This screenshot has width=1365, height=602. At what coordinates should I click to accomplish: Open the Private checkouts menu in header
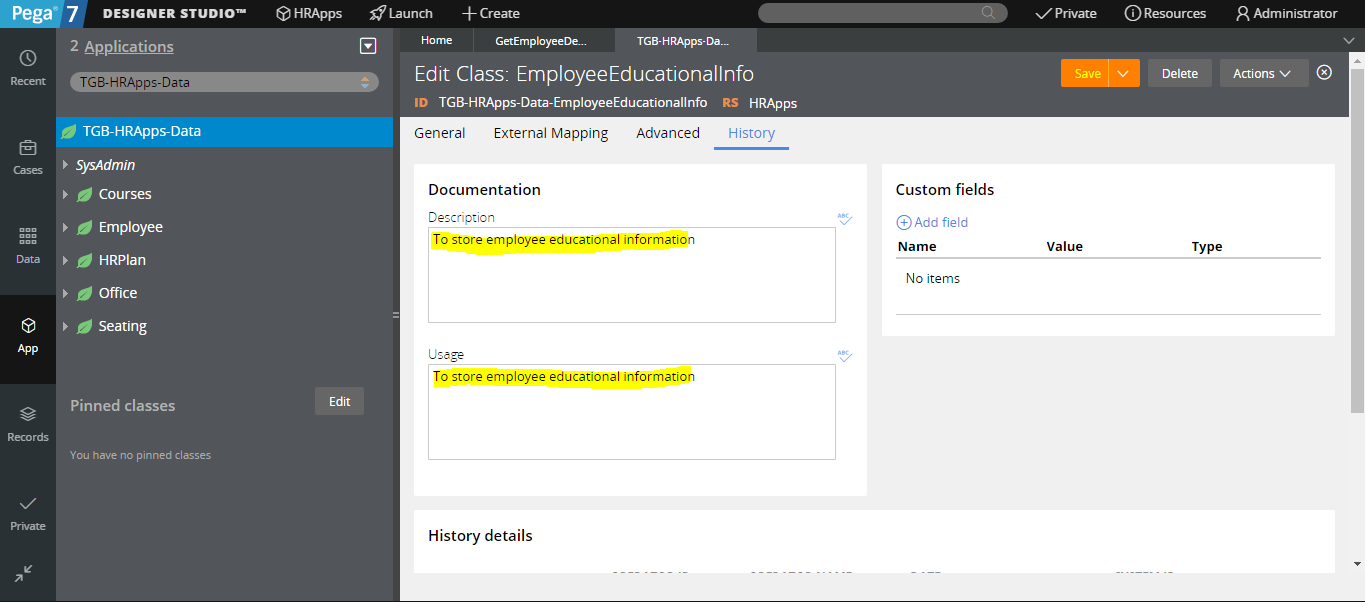[x=1065, y=13]
